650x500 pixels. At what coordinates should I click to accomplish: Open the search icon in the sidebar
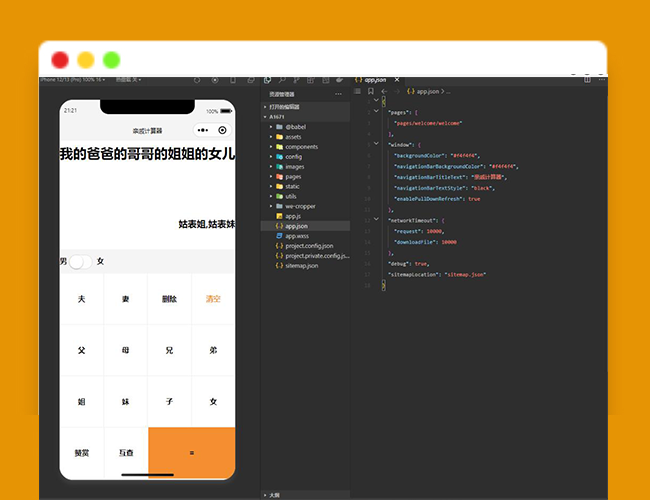[x=284, y=79]
